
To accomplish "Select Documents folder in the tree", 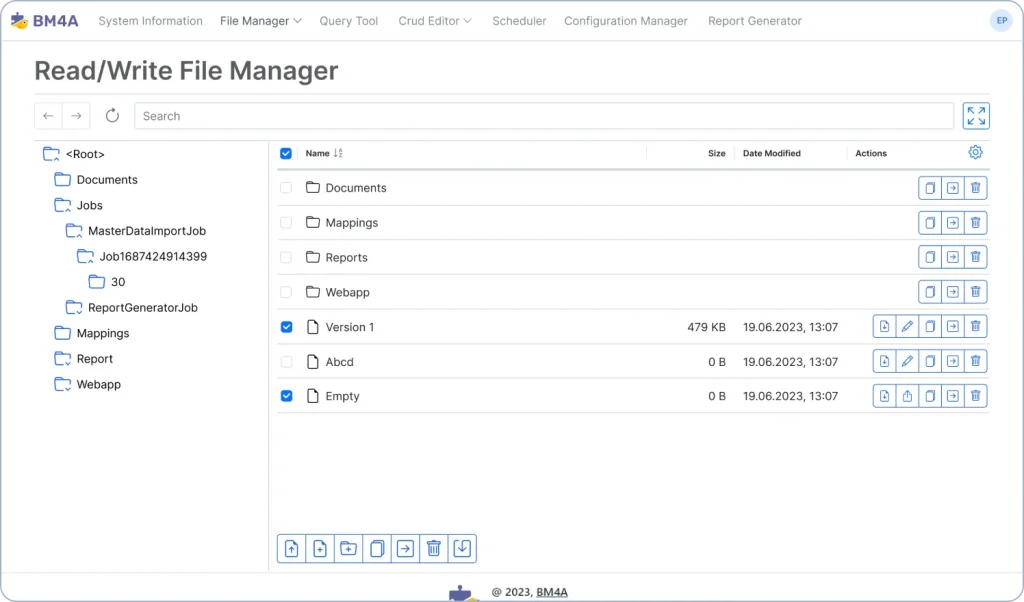I will (x=96, y=180).
